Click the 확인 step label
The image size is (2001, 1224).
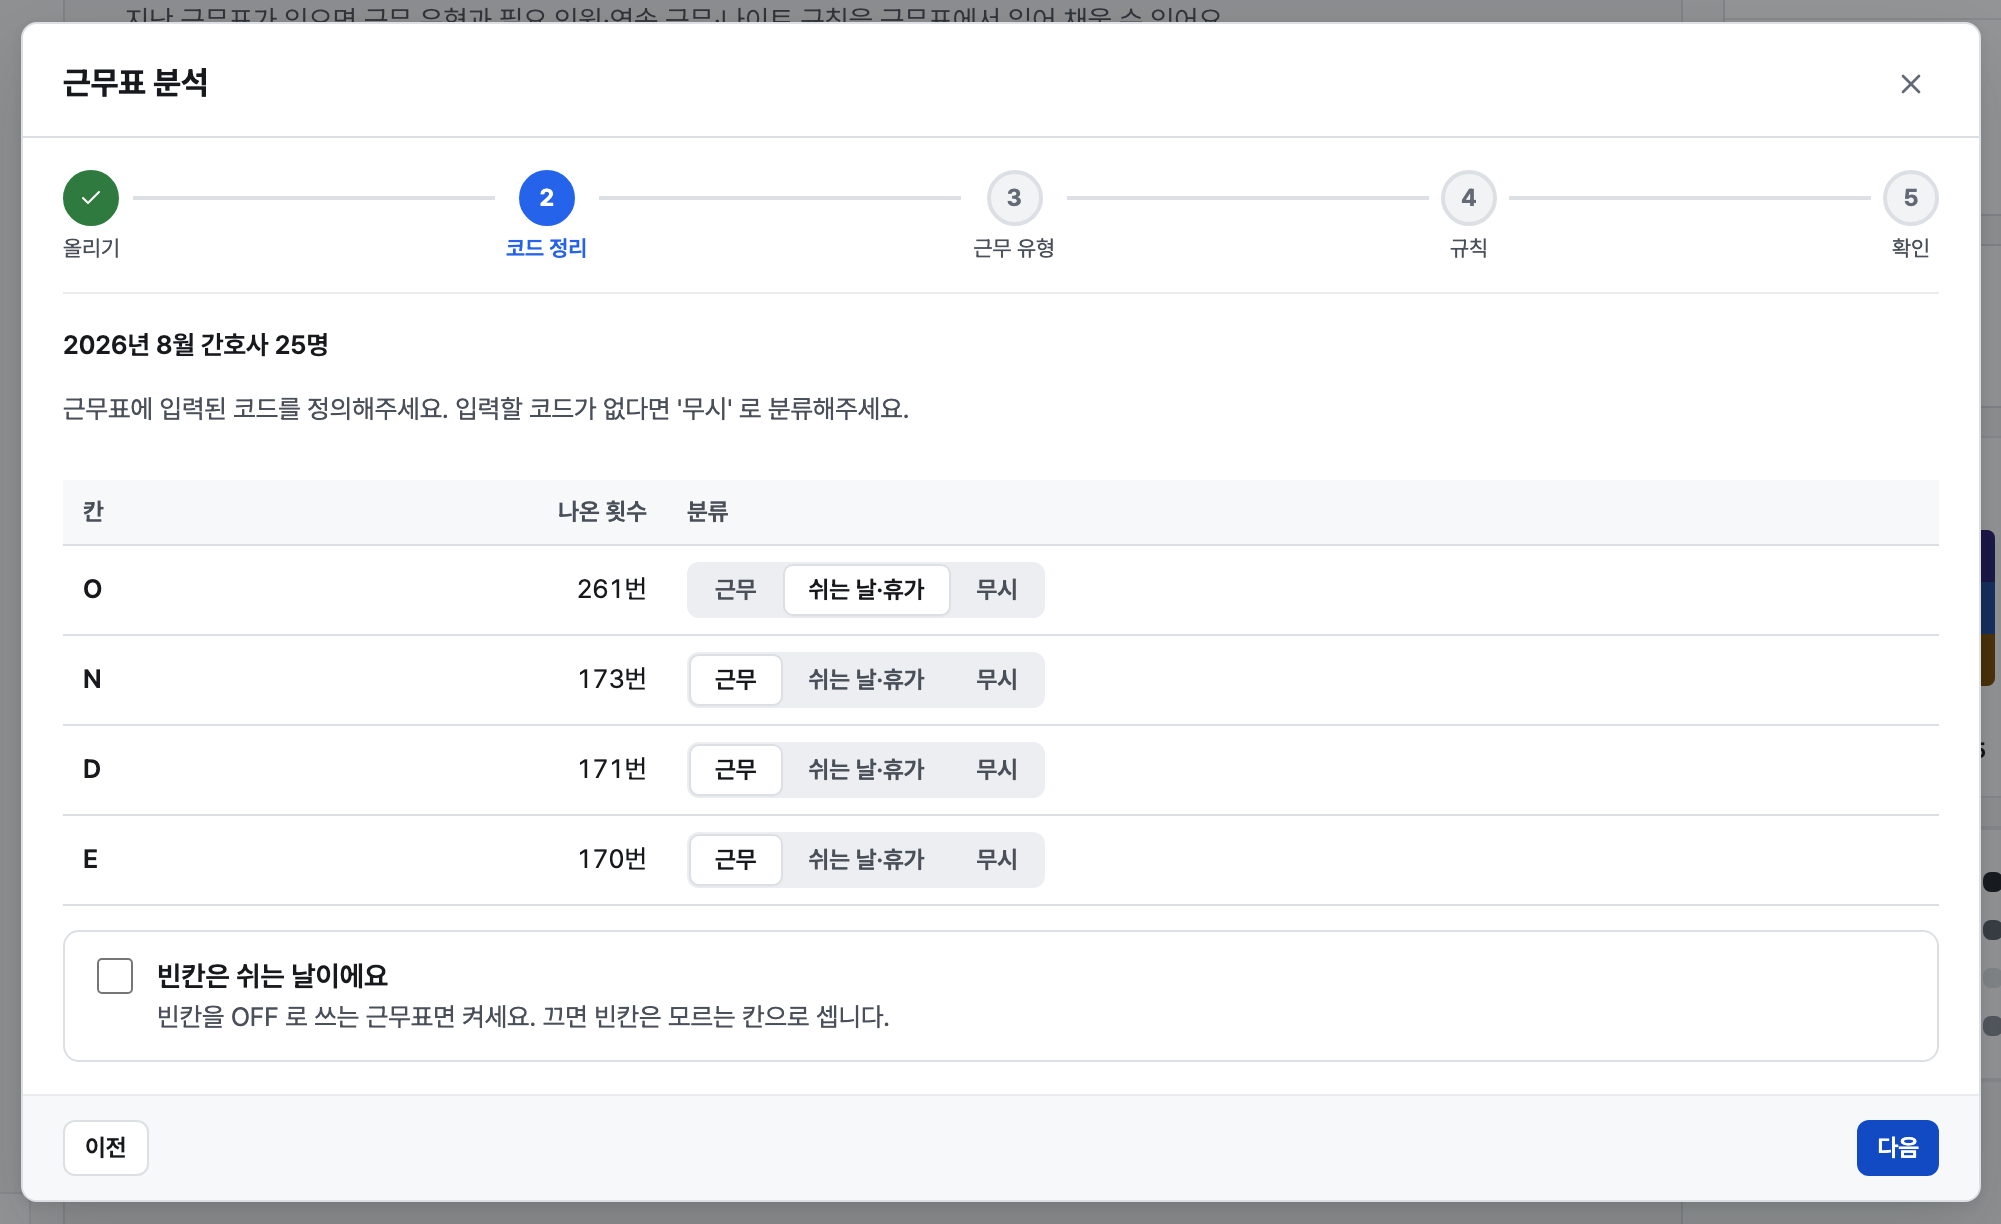pos(1910,248)
